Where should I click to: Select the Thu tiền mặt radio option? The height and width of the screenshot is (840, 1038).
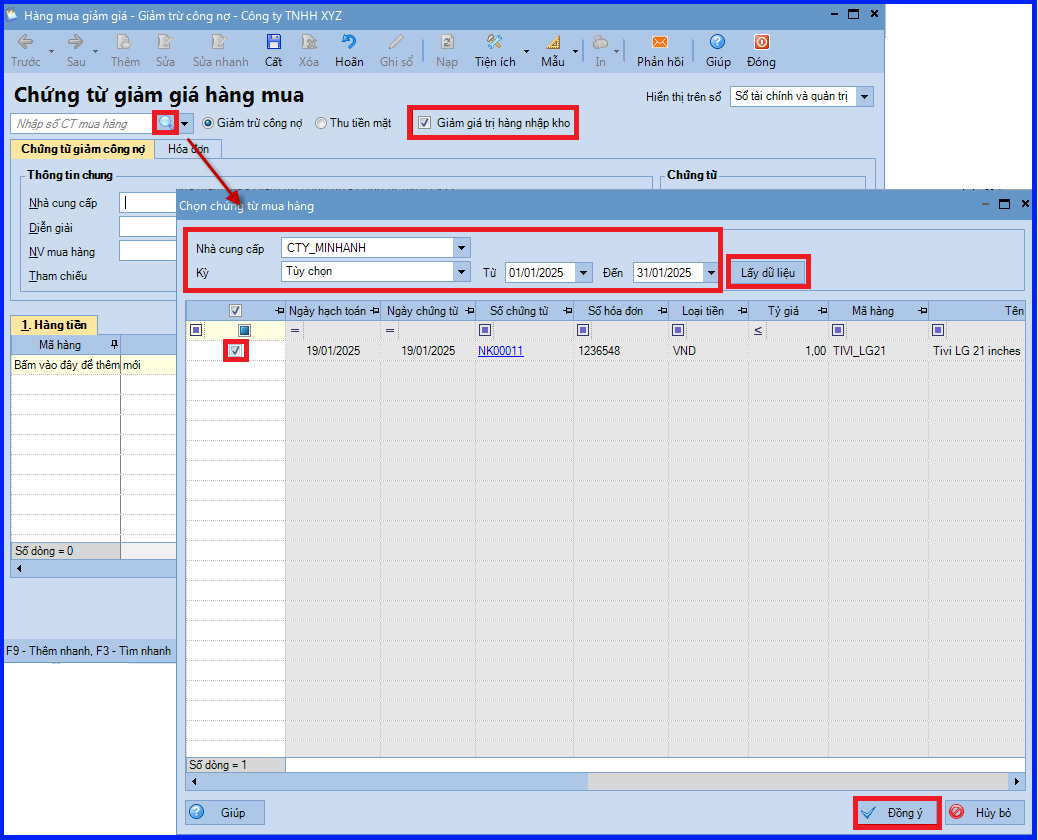tap(321, 123)
